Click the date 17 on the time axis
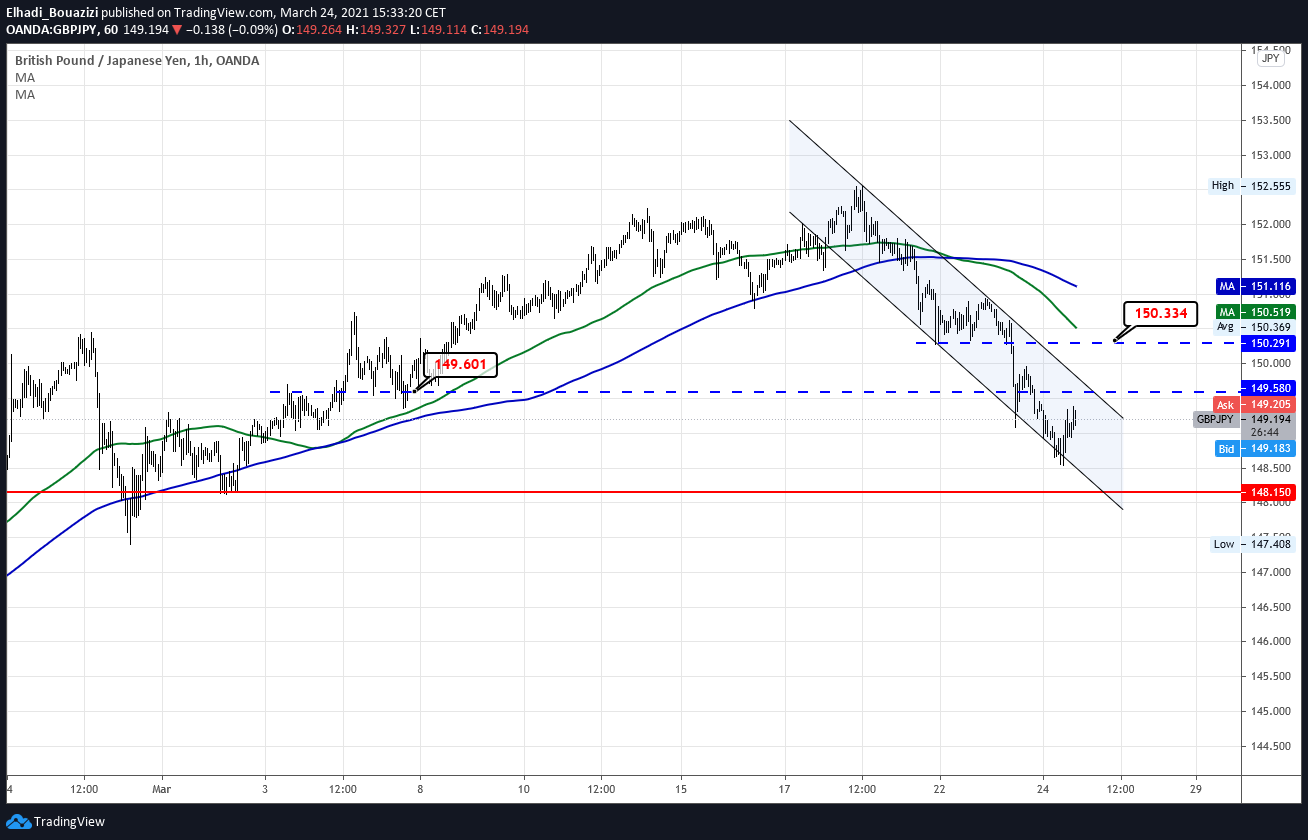The width and height of the screenshot is (1308, 840). [784, 789]
